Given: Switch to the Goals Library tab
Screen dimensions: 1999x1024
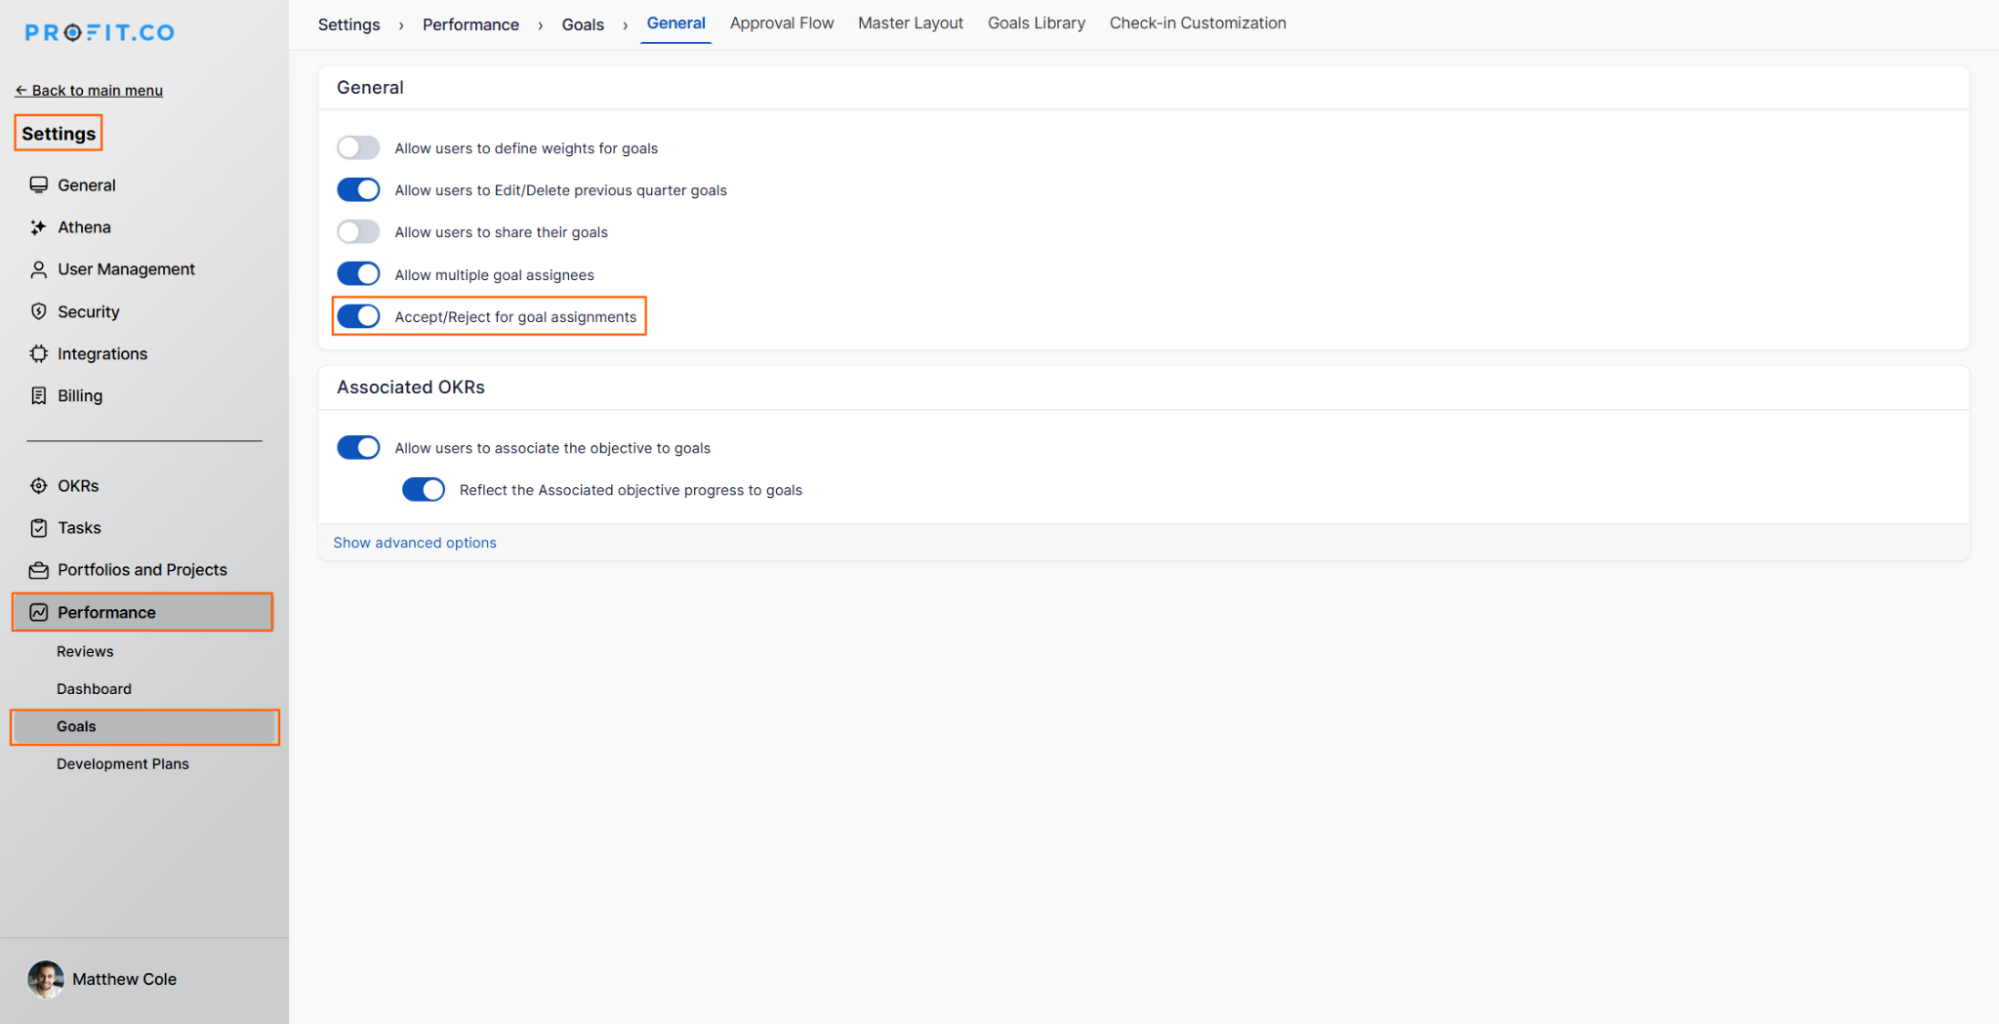Looking at the screenshot, I should point(1036,23).
